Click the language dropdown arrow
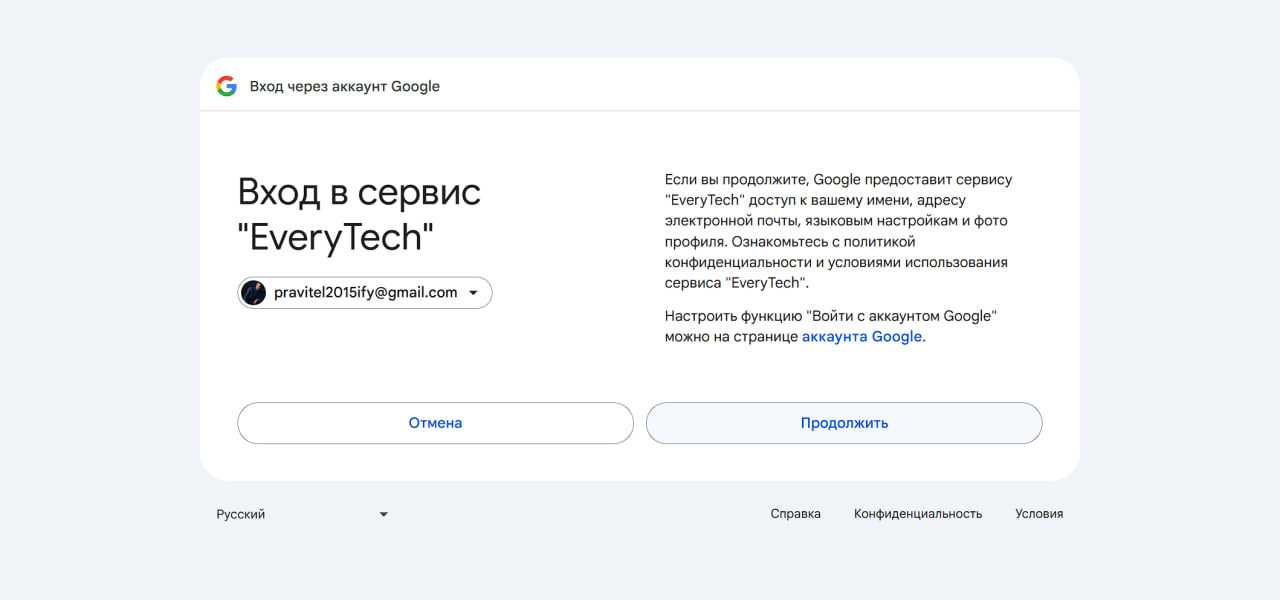1280x600 pixels. 383,514
